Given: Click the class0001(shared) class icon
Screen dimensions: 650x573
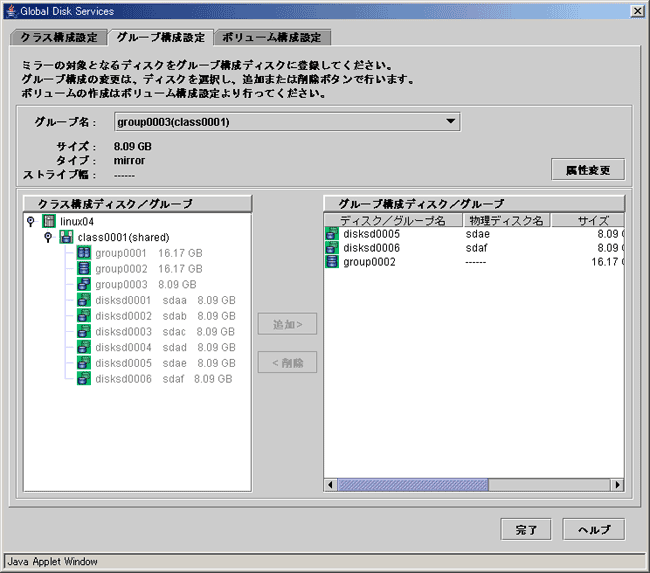Looking at the screenshot, I should tap(66, 237).
